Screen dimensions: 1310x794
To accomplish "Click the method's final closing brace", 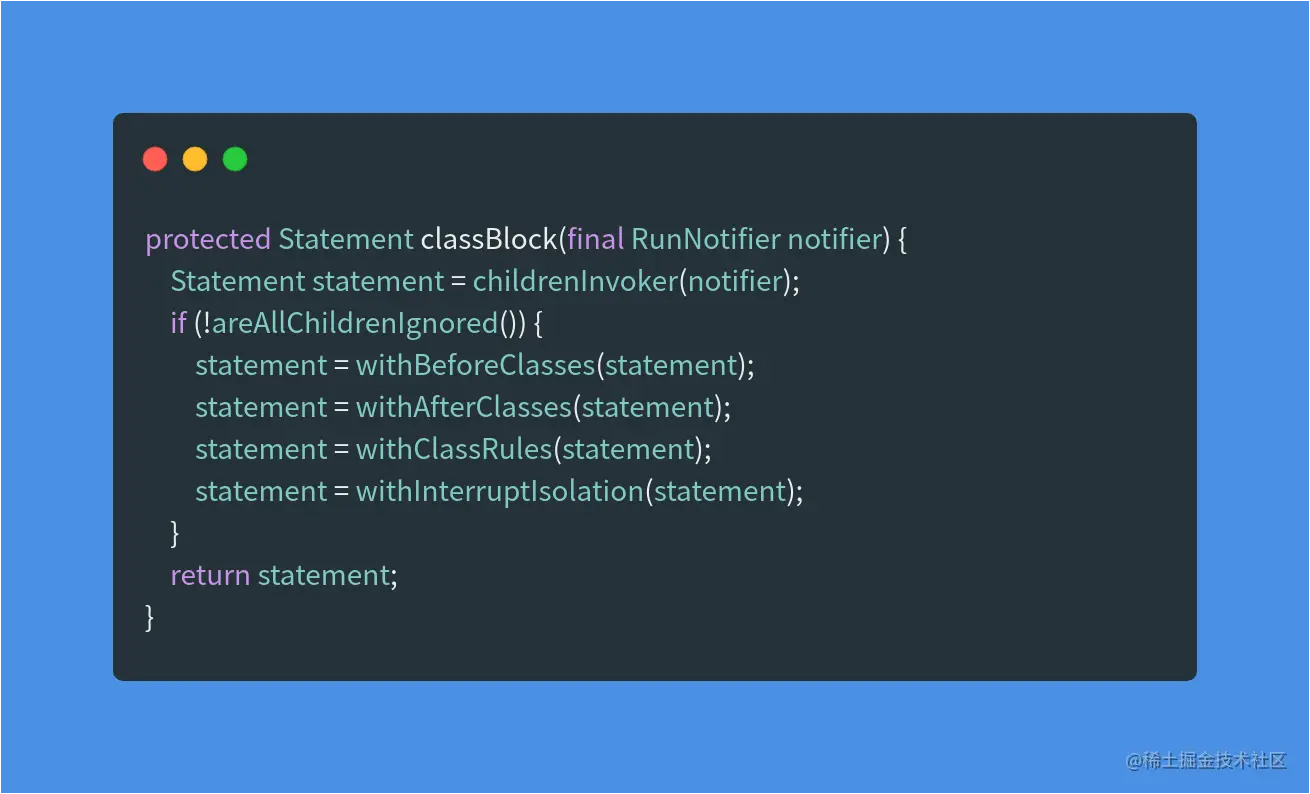I will pyautogui.click(x=150, y=618).
